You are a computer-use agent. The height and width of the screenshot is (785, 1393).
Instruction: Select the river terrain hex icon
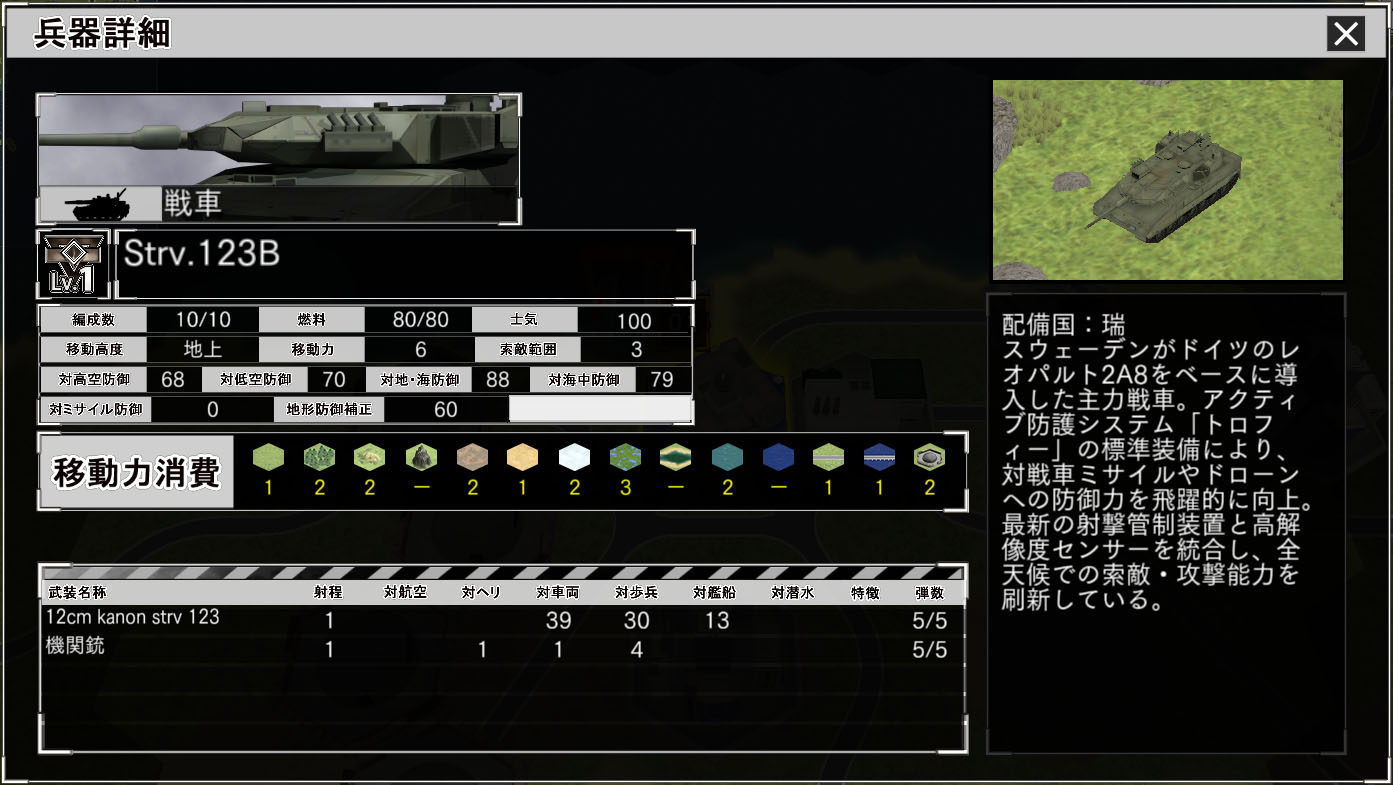(676, 457)
